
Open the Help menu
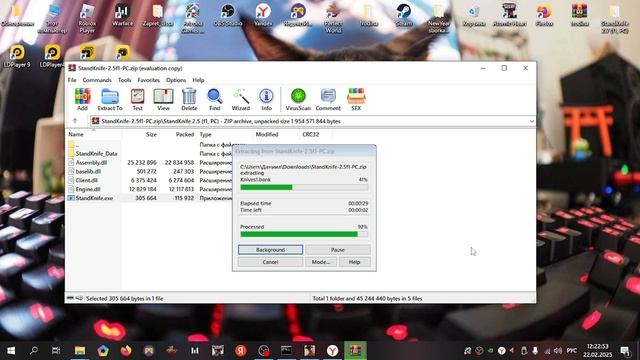point(198,80)
